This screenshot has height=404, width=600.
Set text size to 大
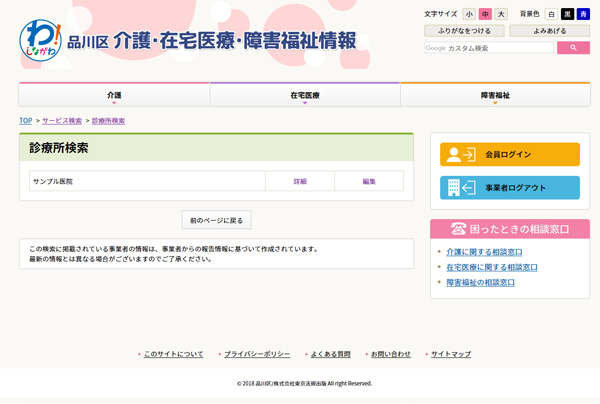pyautogui.click(x=501, y=14)
